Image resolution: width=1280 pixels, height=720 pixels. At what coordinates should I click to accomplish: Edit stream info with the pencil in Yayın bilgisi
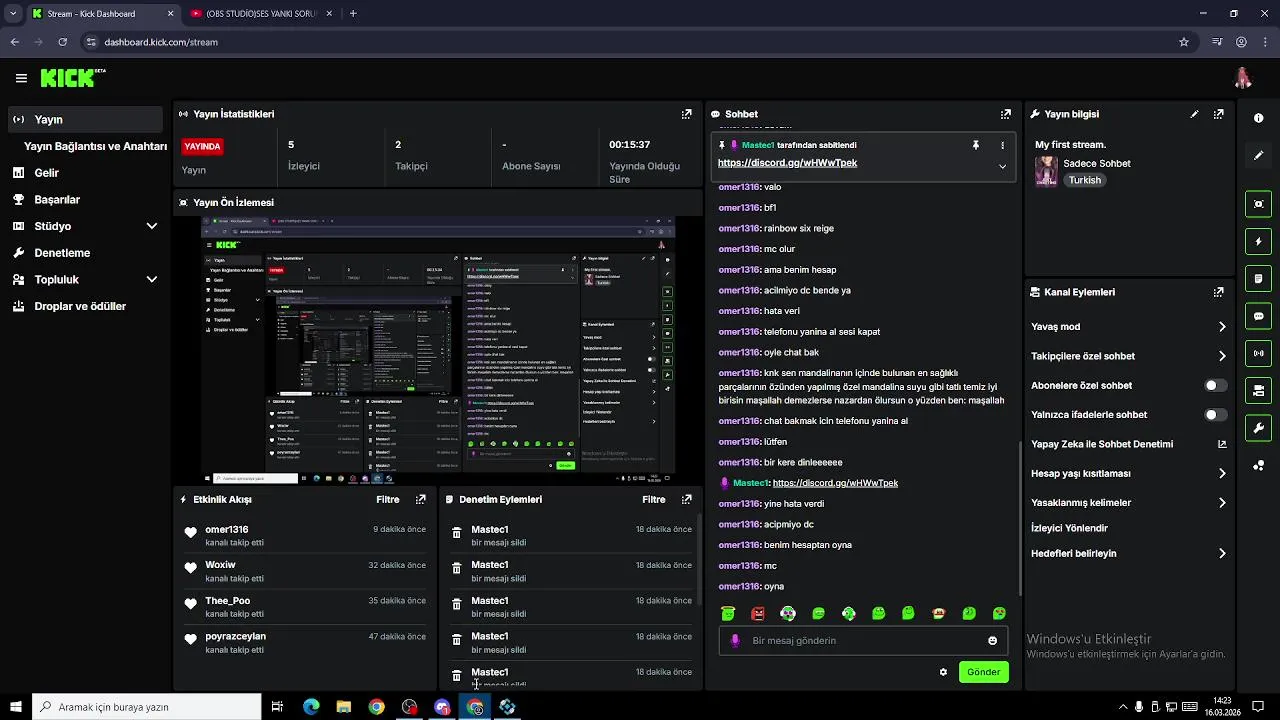click(x=1194, y=114)
